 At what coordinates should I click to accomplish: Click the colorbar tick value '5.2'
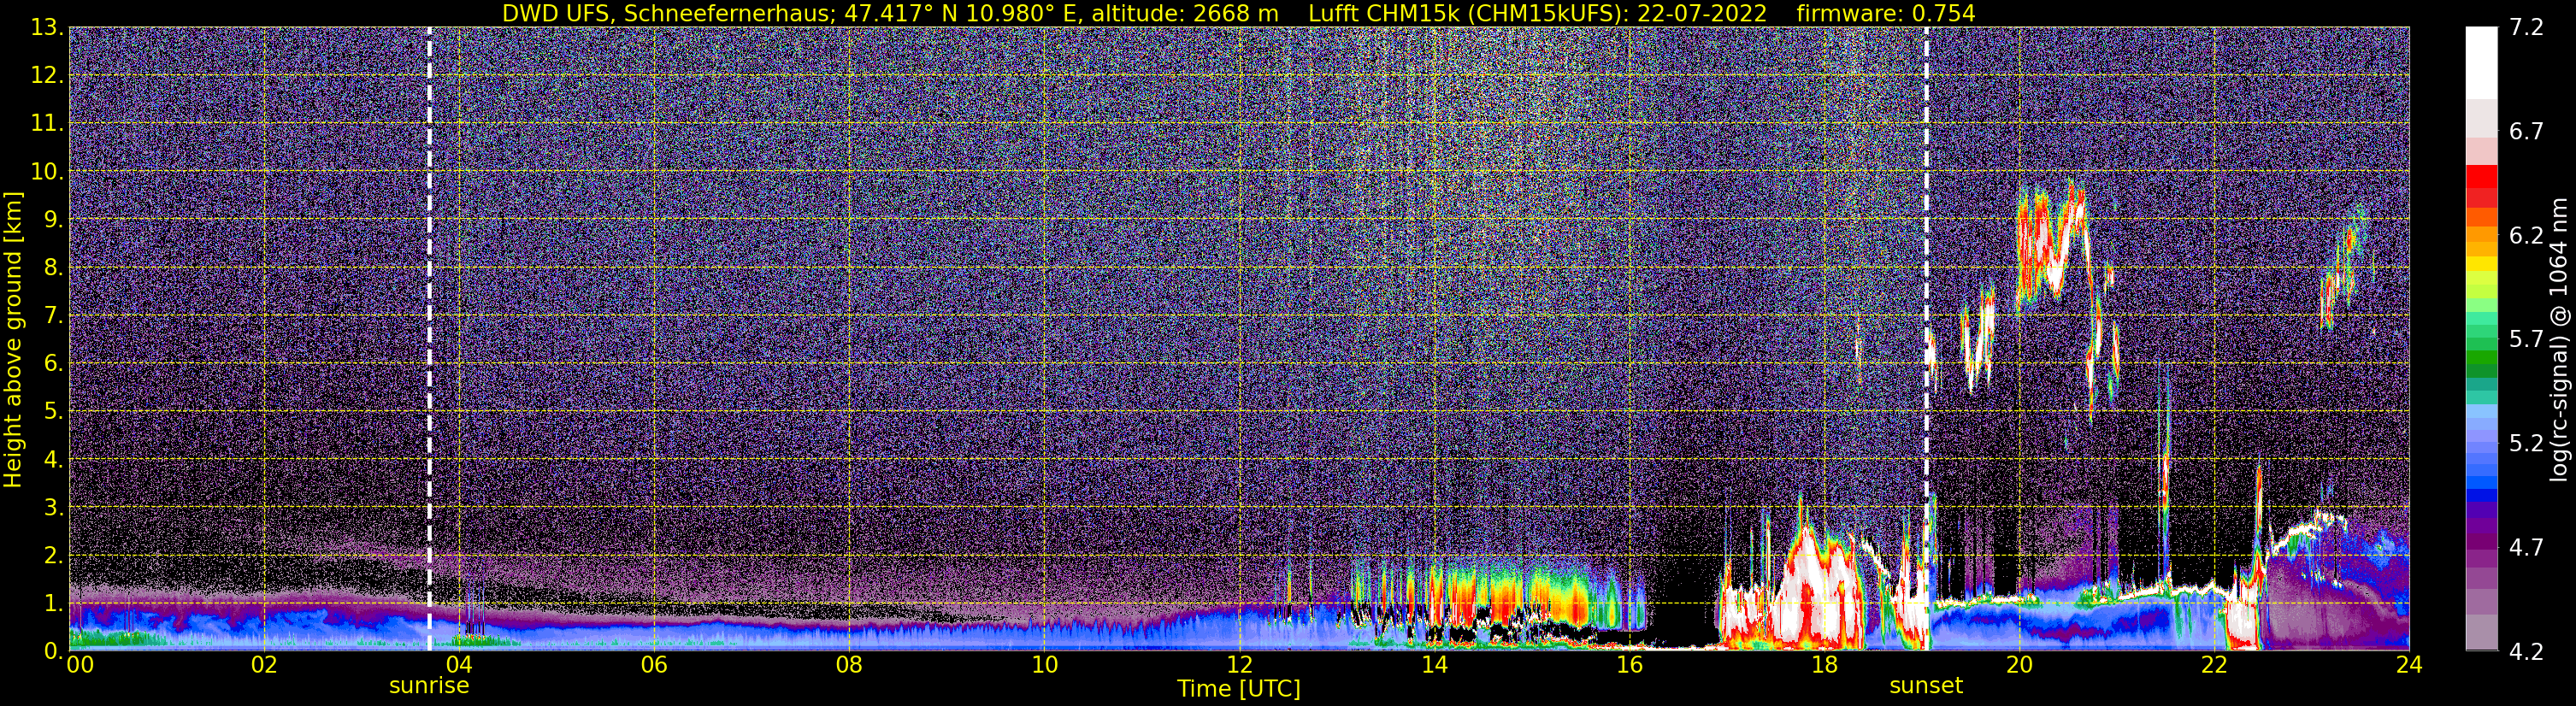coord(2527,444)
